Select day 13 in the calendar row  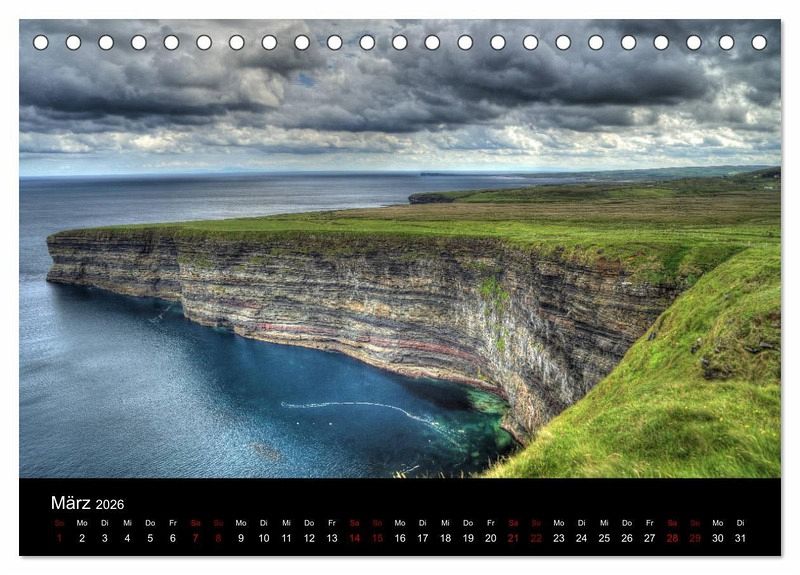pos(332,538)
